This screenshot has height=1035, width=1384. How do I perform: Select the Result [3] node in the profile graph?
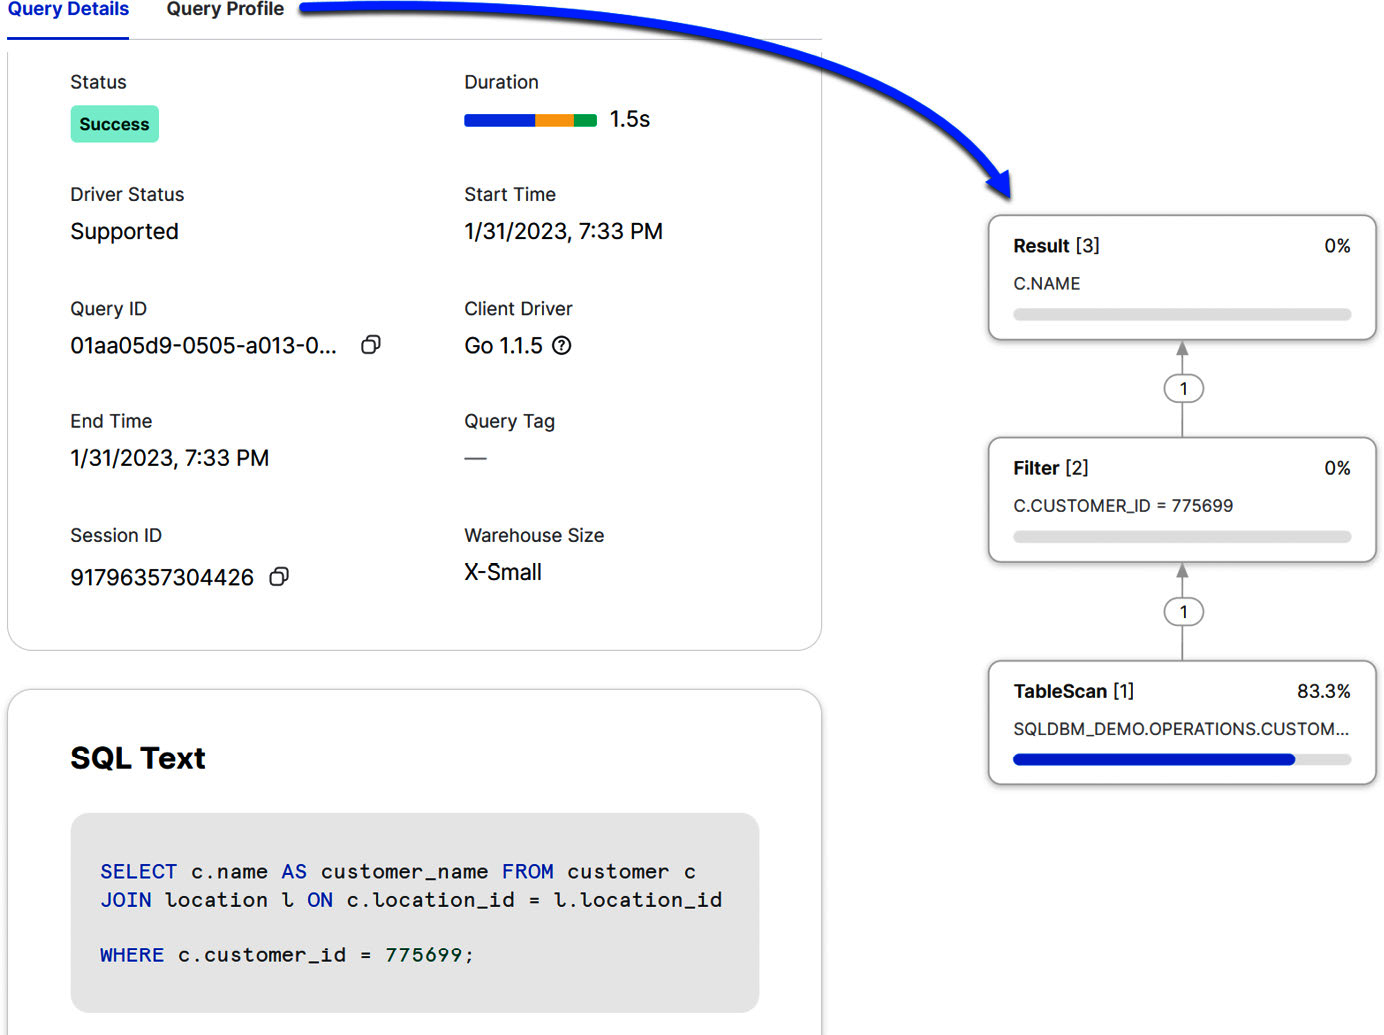tap(1182, 246)
